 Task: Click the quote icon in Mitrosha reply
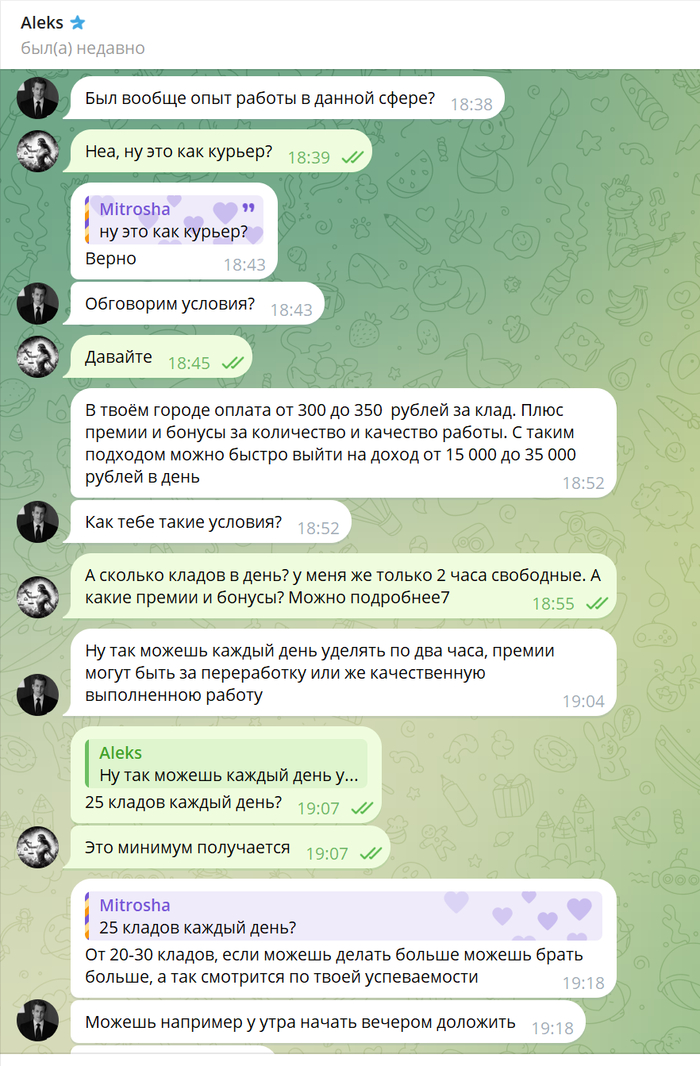(248, 208)
